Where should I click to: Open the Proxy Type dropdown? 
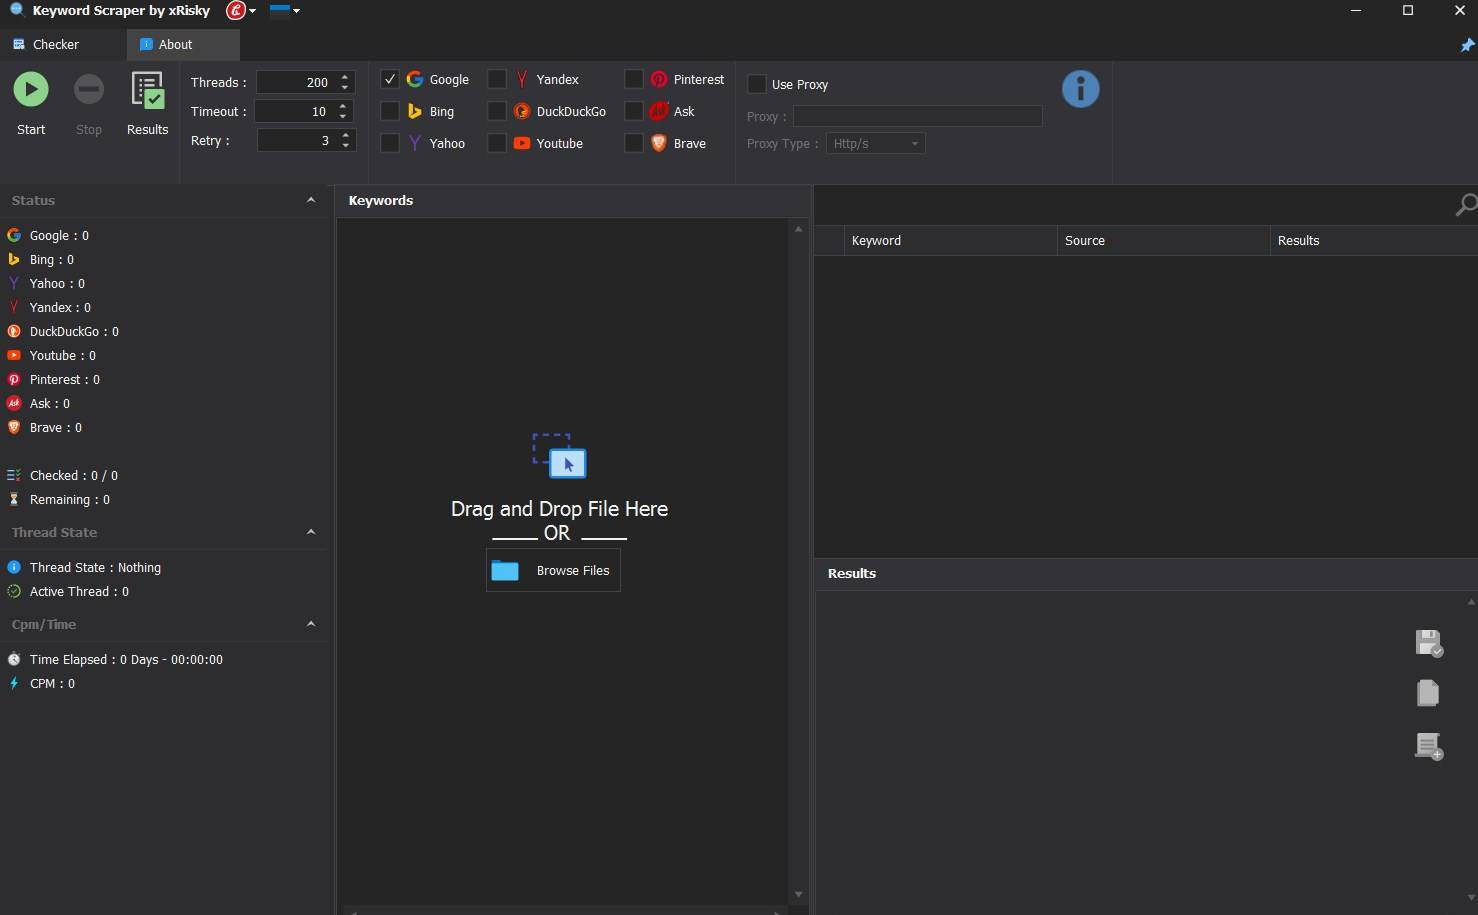coord(875,144)
